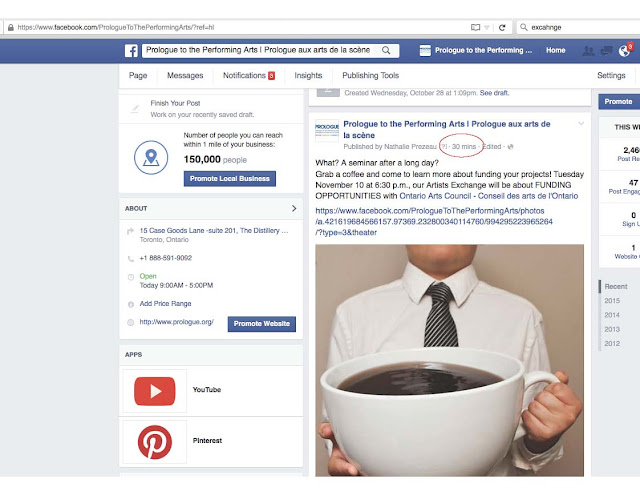
Task: Click the website globe icon beside prologue.org
Action: click(x=131, y=322)
